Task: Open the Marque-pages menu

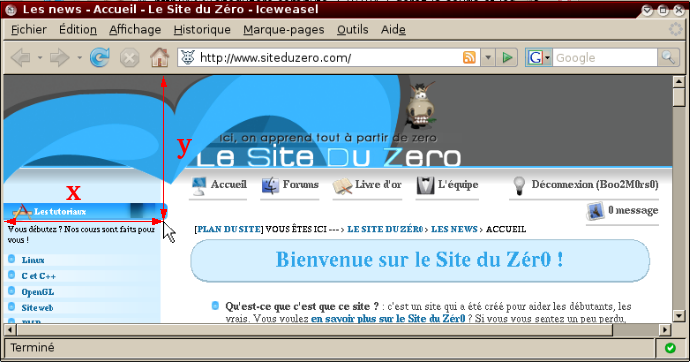Action: coord(284,30)
